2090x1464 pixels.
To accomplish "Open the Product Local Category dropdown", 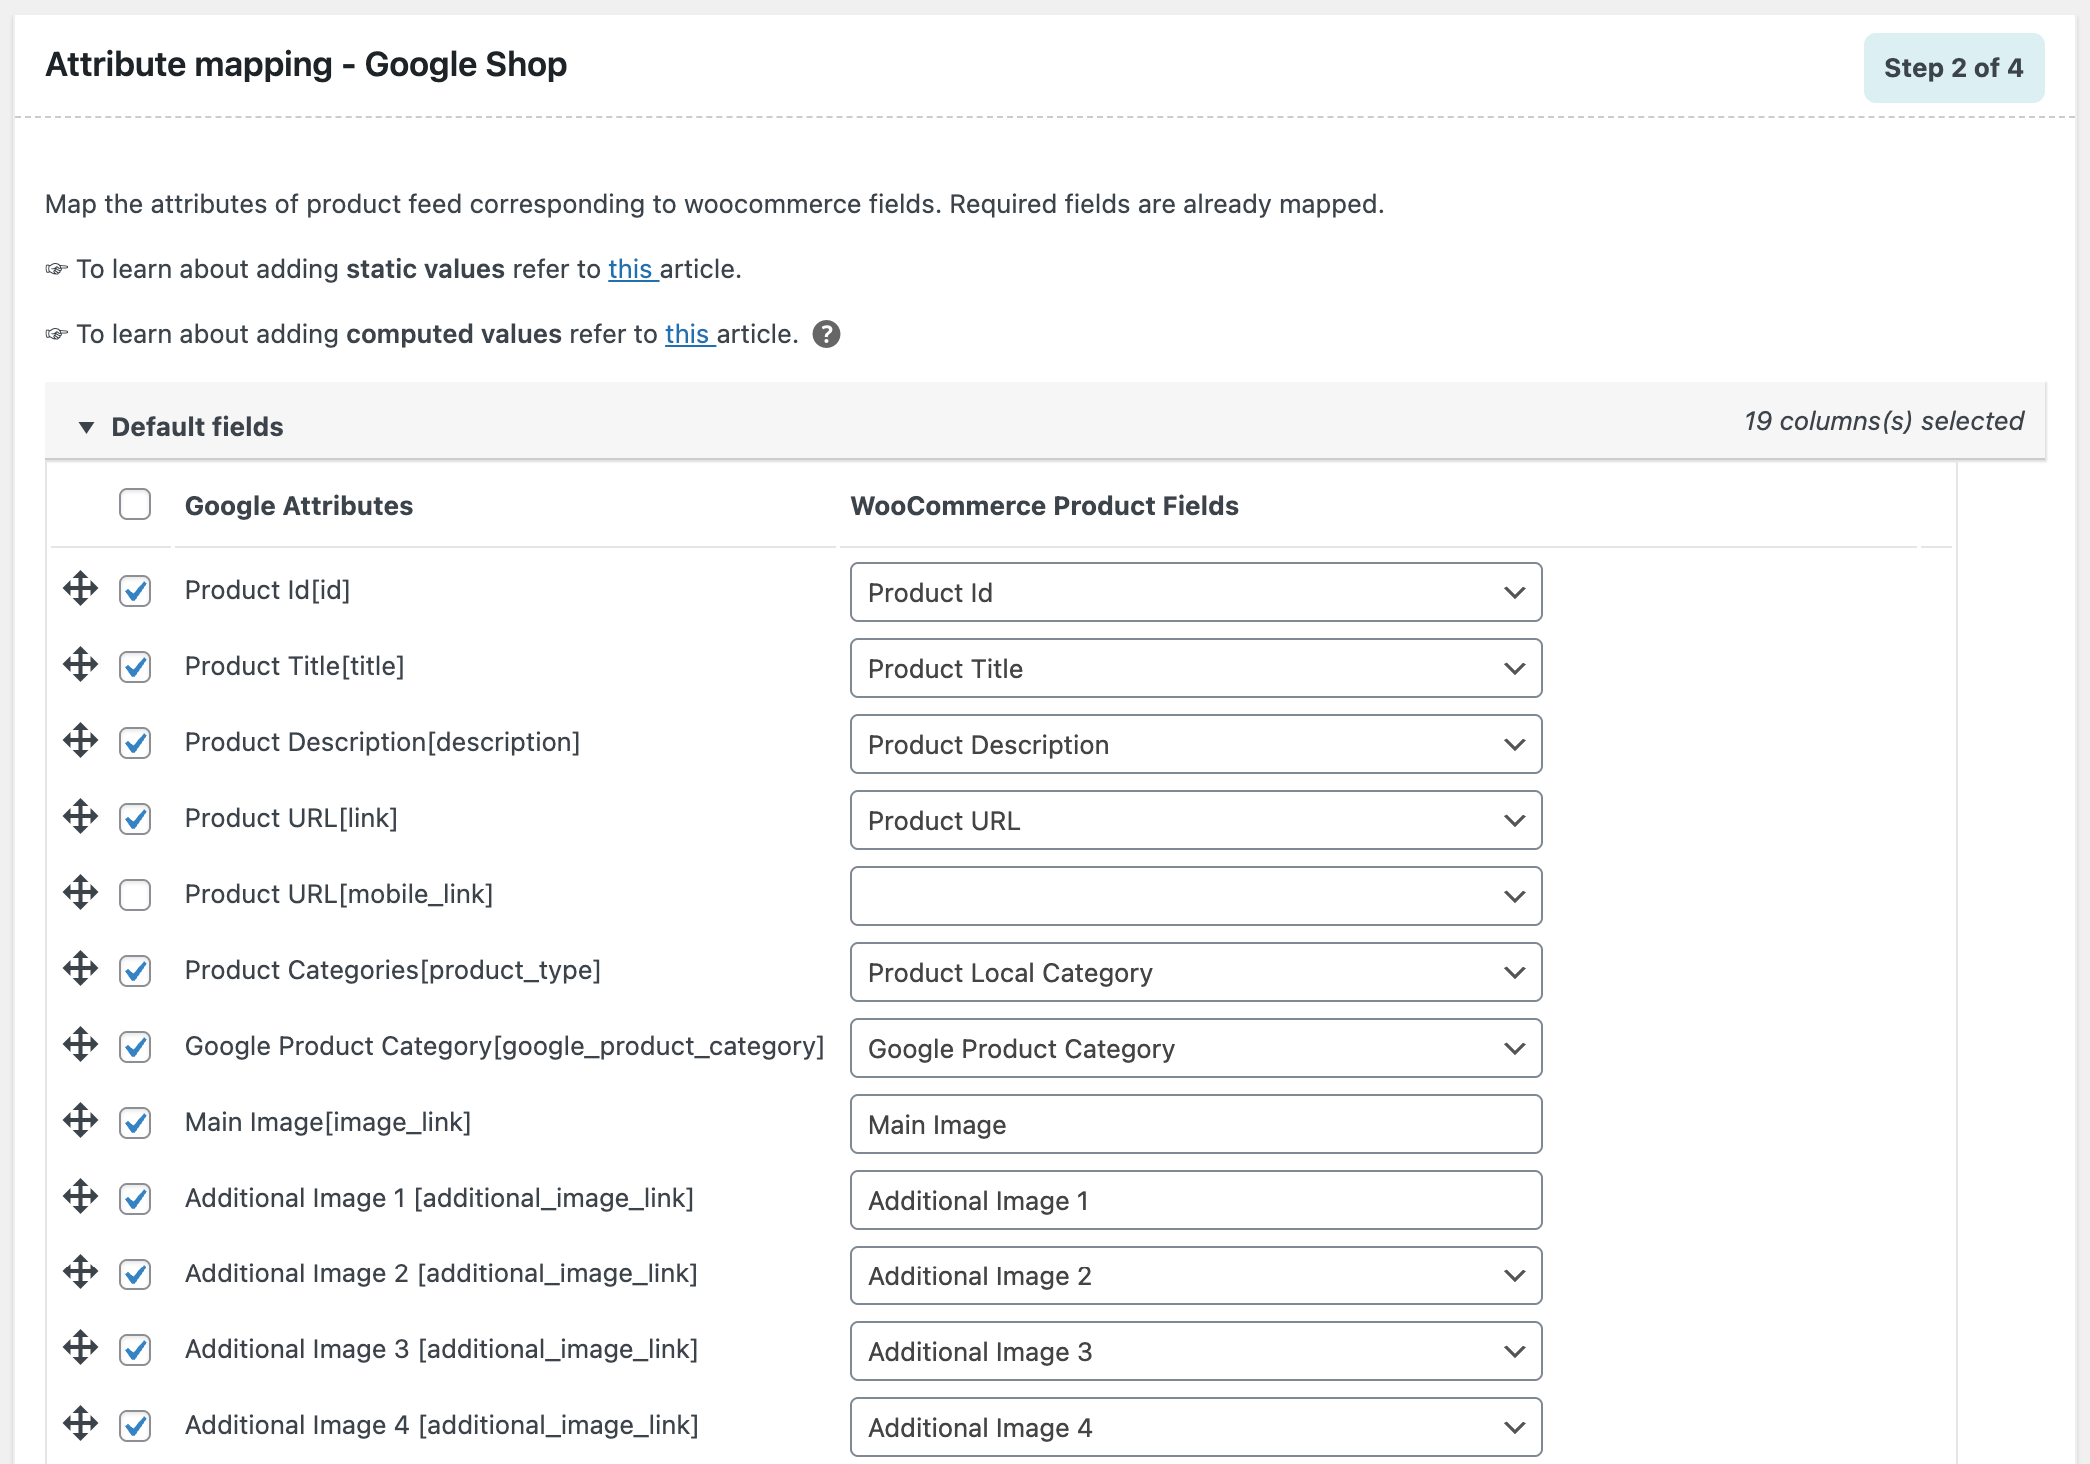I will click(x=1195, y=972).
